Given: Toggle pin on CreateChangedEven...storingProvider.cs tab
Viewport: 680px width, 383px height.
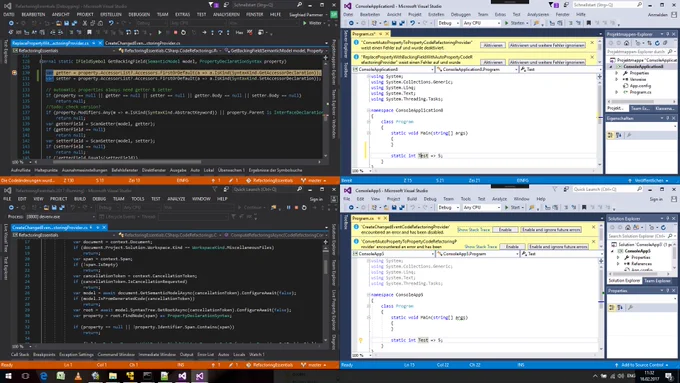Looking at the screenshot, I should 98,227.
